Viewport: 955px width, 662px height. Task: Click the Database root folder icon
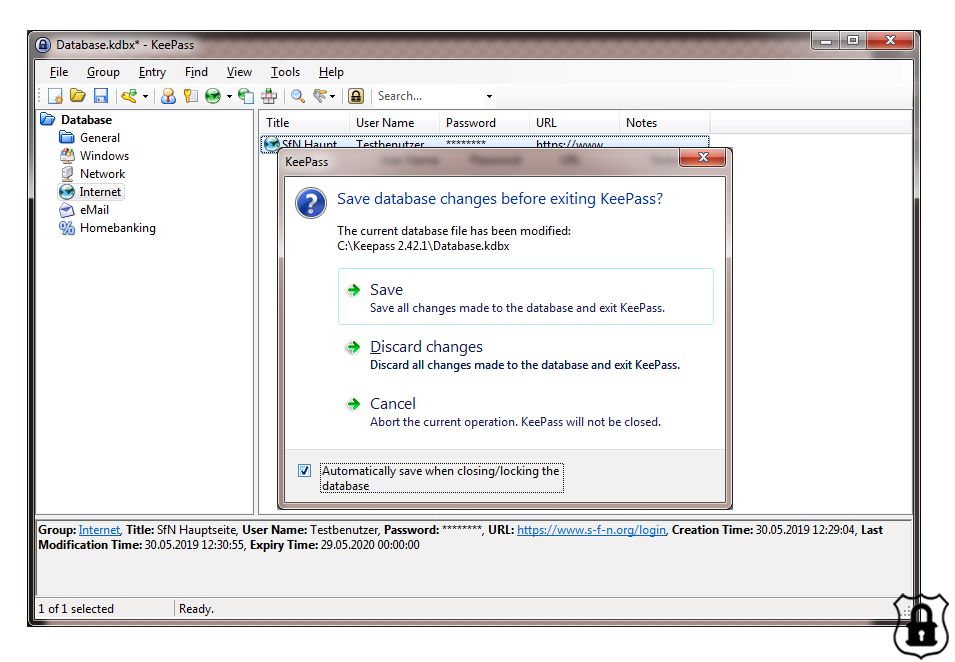point(48,119)
